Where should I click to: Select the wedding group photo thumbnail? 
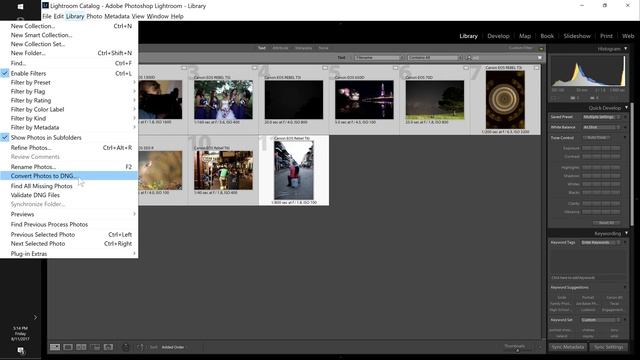click(223, 100)
